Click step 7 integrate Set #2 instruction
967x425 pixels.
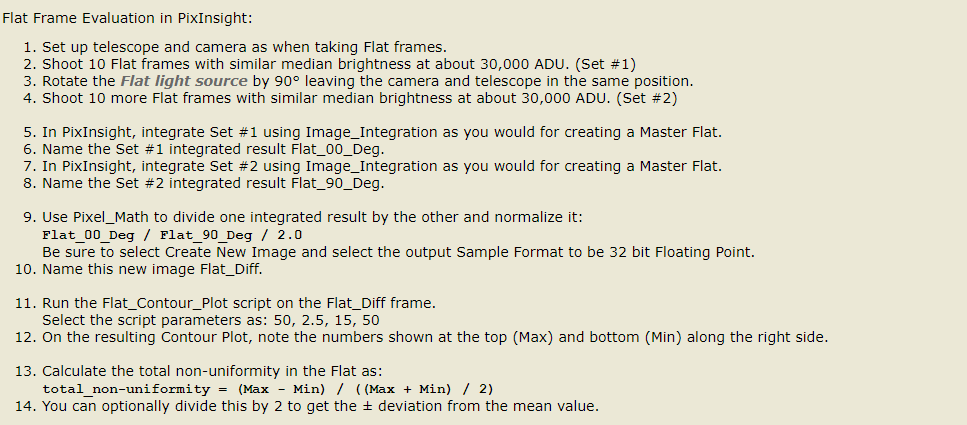point(382,167)
